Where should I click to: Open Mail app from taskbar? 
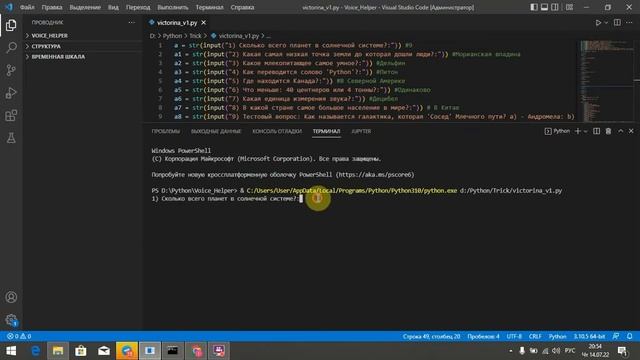(104, 351)
